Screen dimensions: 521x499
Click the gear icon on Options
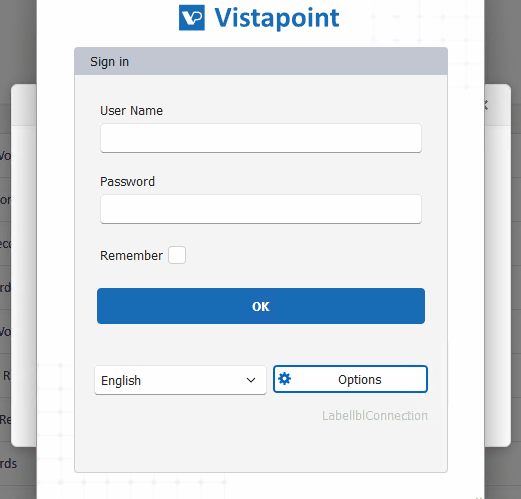click(285, 379)
